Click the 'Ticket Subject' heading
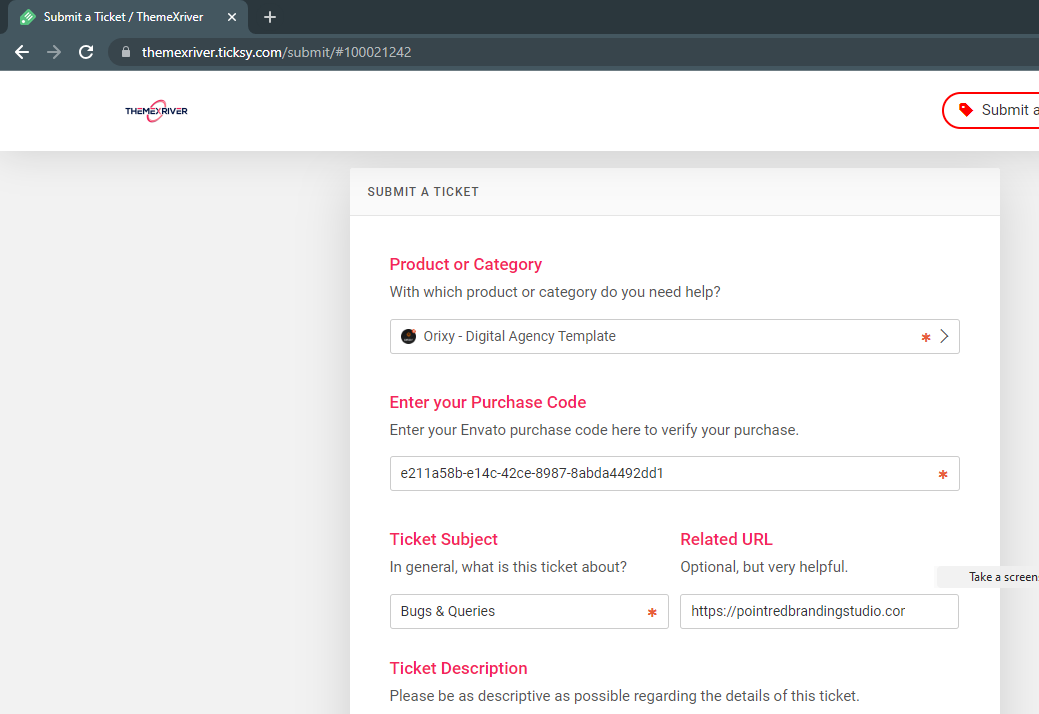Viewport: 1039px width, 714px height. (x=443, y=539)
